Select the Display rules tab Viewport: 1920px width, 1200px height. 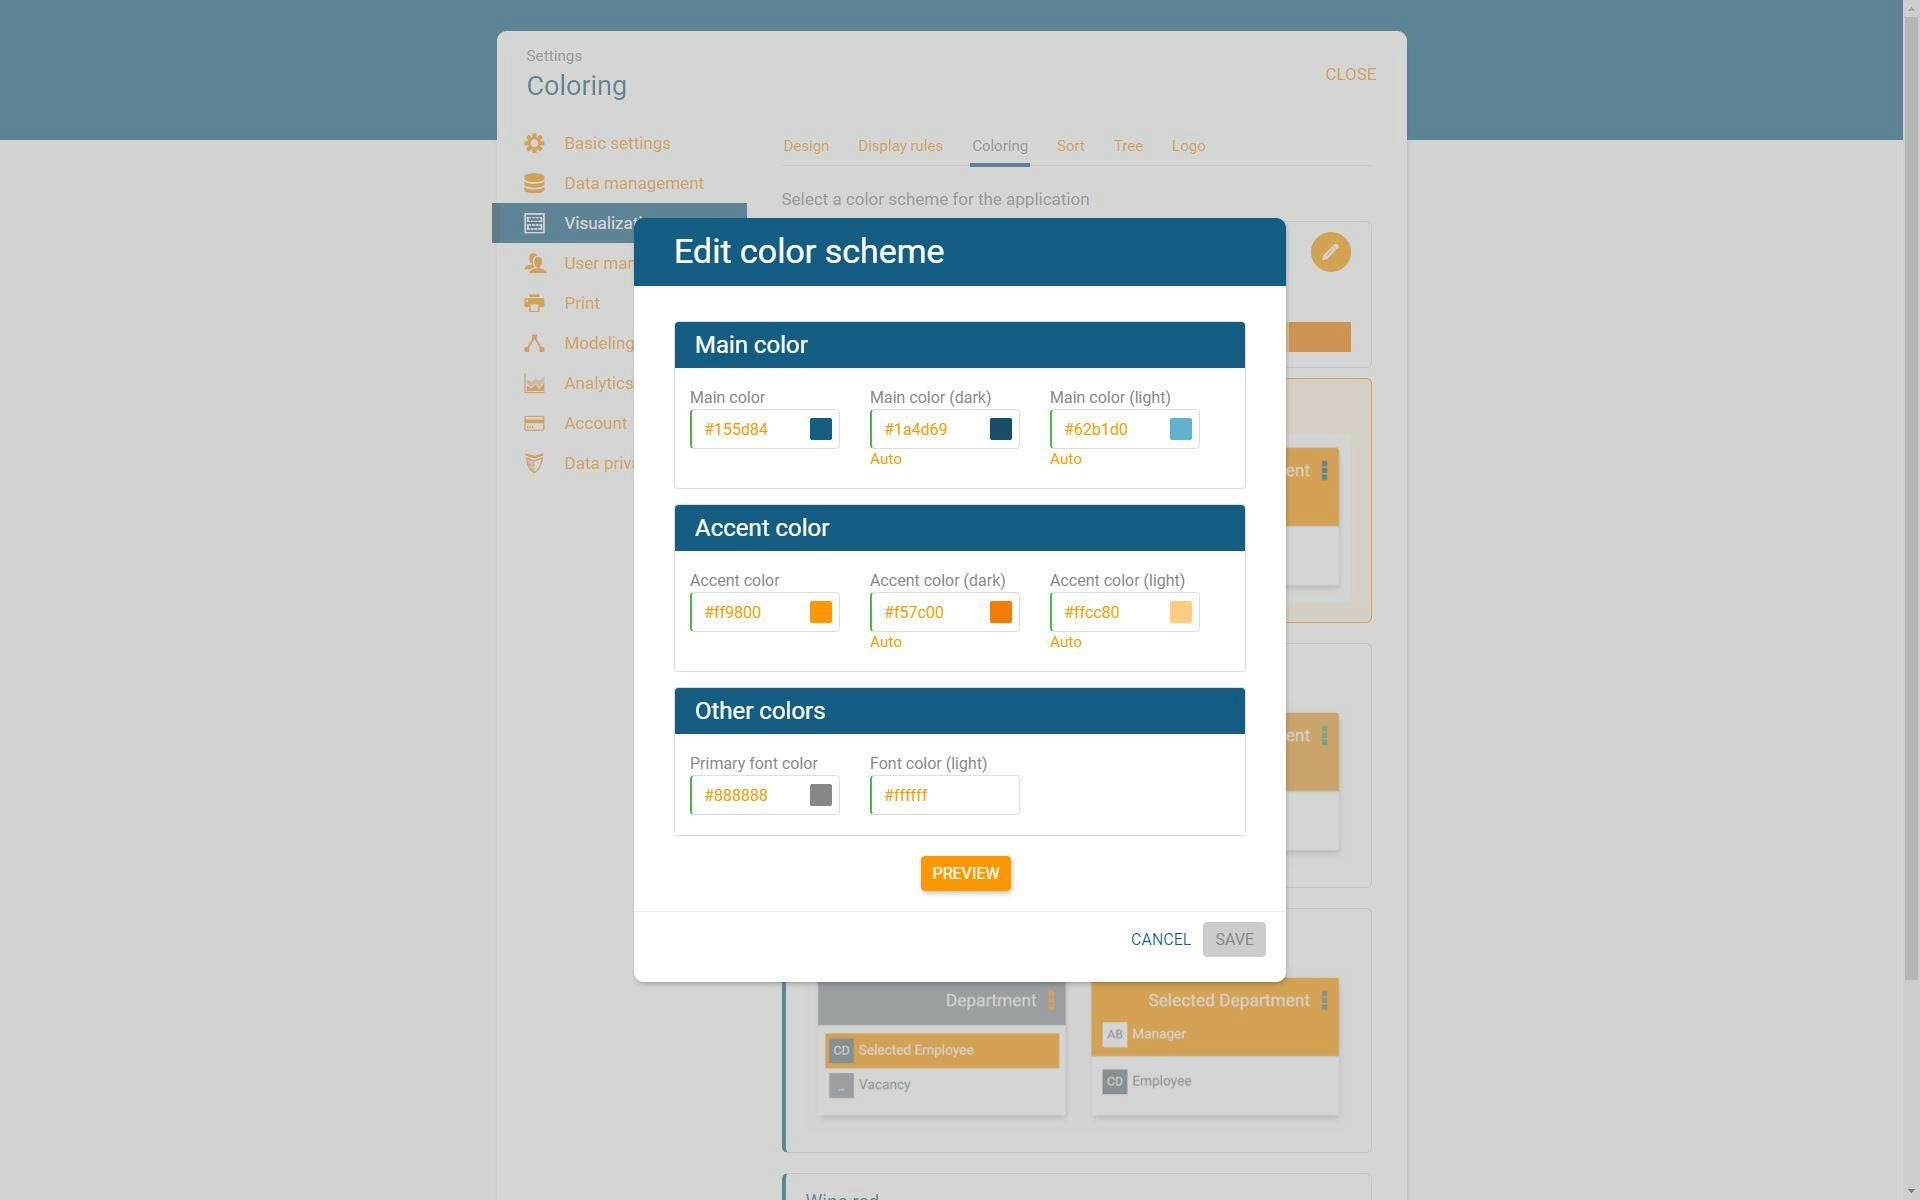coord(900,145)
